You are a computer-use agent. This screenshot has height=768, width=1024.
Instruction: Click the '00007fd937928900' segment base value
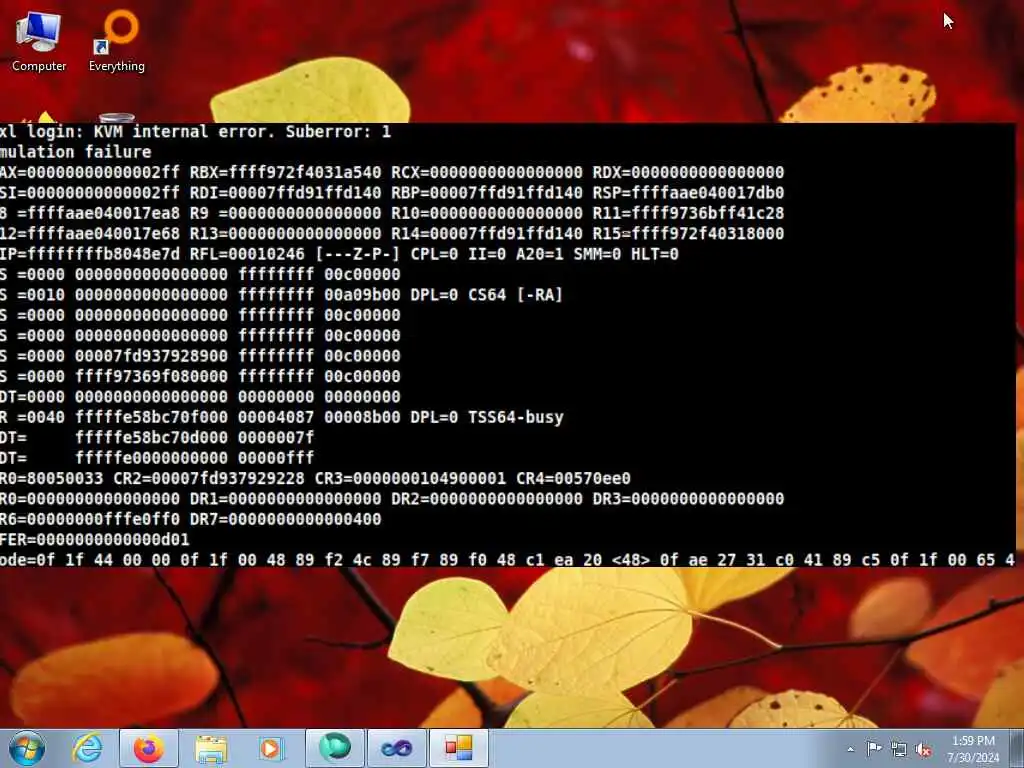point(152,356)
